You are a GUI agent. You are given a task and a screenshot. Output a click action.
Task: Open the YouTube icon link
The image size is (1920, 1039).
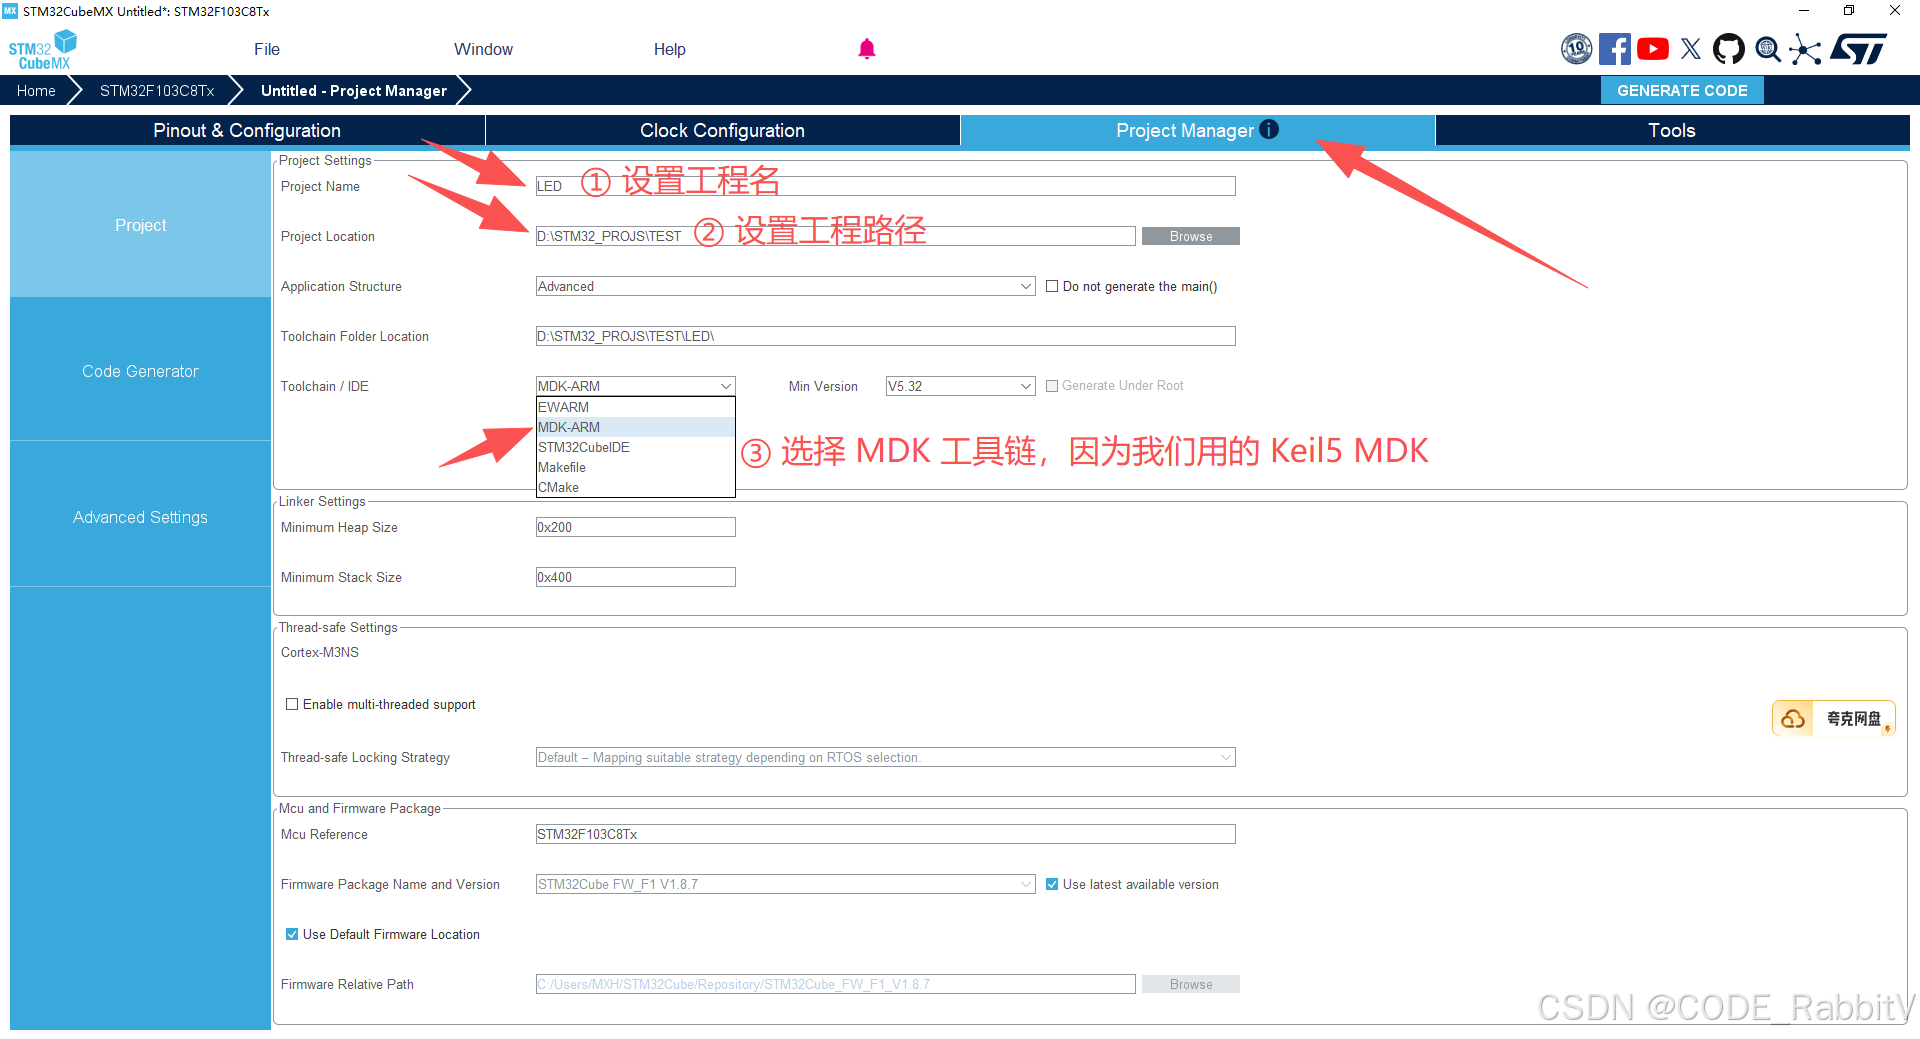1653,49
